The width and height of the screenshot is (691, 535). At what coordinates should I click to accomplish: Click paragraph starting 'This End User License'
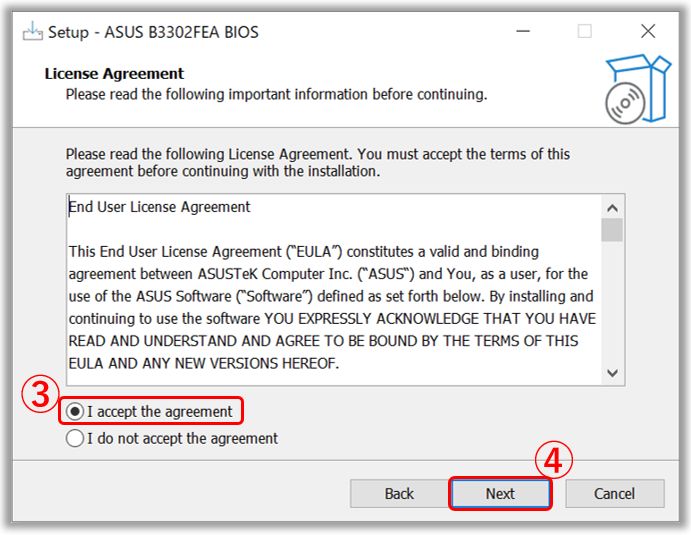tap(332, 308)
